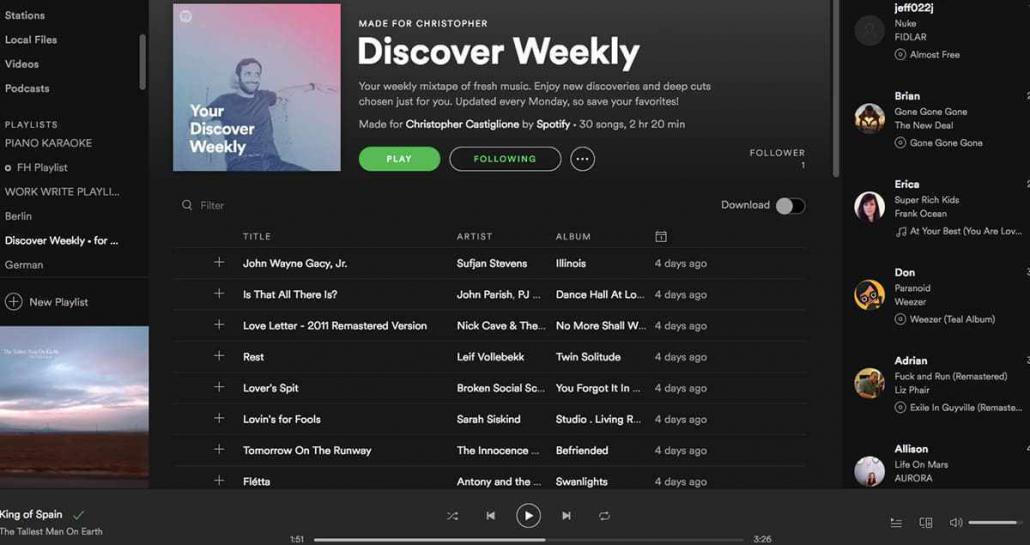The width and height of the screenshot is (1030, 545).
Task: Click the green PLAY button
Action: [x=399, y=159]
